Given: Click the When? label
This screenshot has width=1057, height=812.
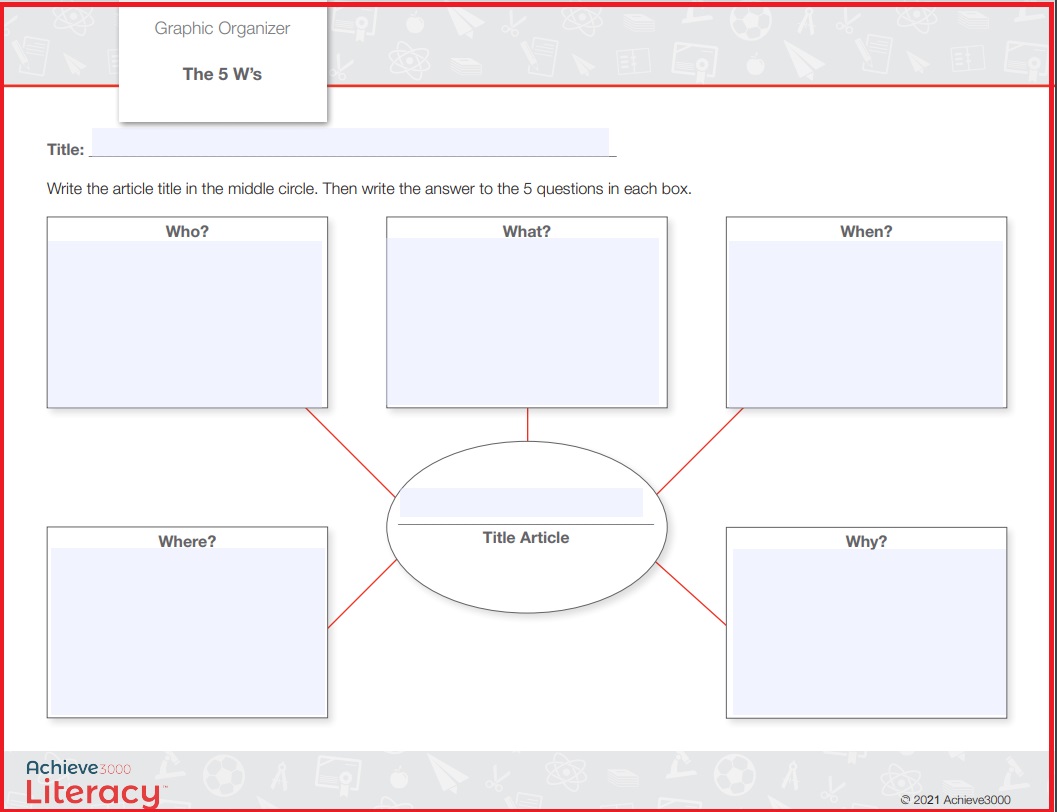Looking at the screenshot, I should [x=866, y=231].
